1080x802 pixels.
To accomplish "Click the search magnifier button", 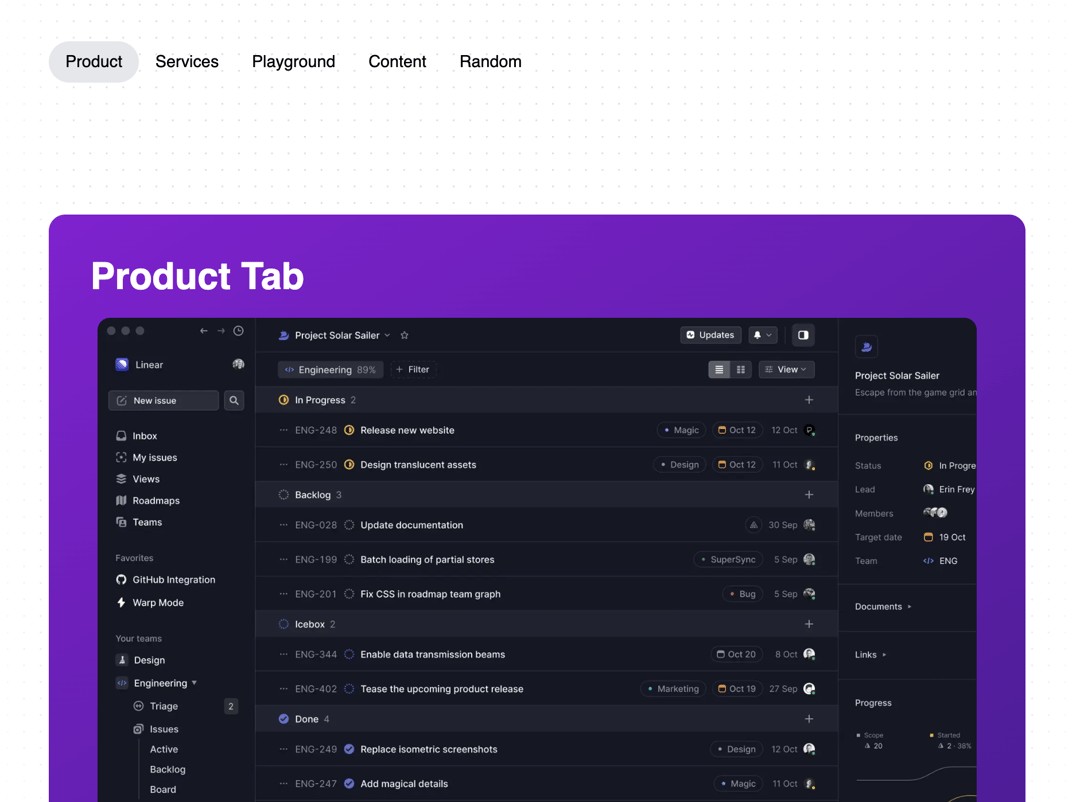I will (x=234, y=400).
